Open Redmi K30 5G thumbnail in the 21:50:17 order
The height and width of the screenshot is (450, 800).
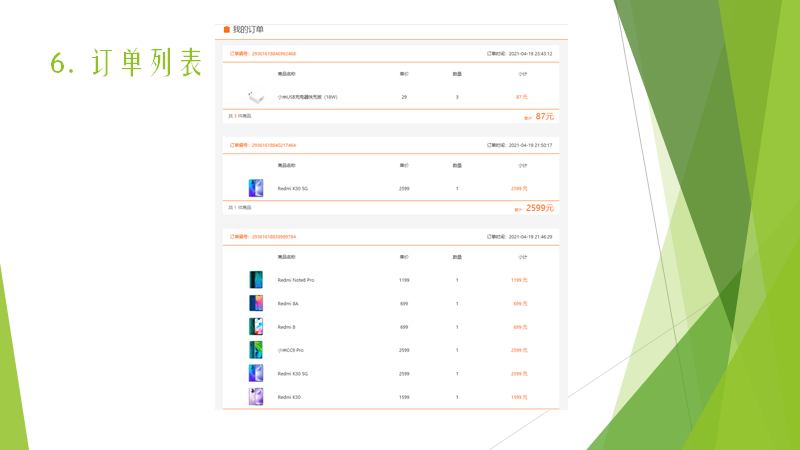[x=256, y=188]
